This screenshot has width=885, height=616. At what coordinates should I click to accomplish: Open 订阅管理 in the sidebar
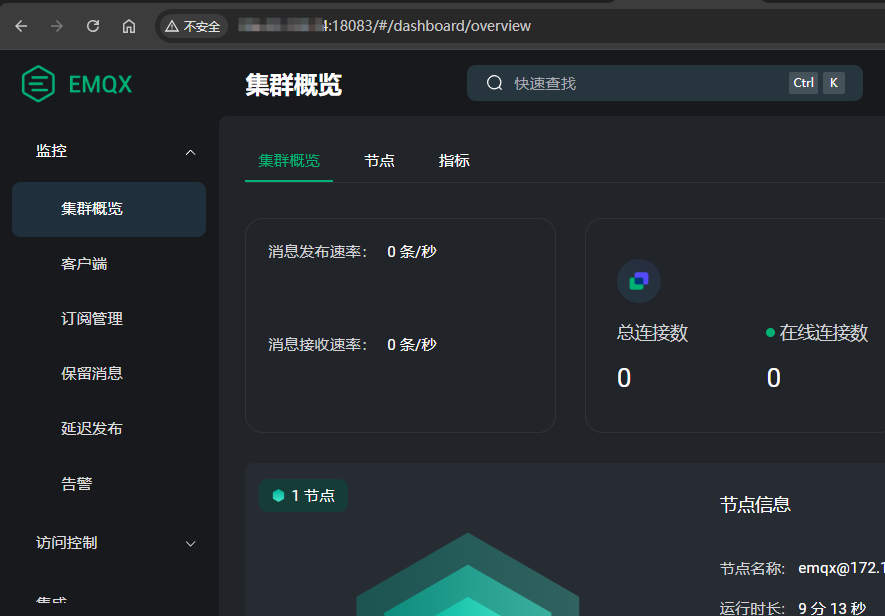[x=92, y=319]
